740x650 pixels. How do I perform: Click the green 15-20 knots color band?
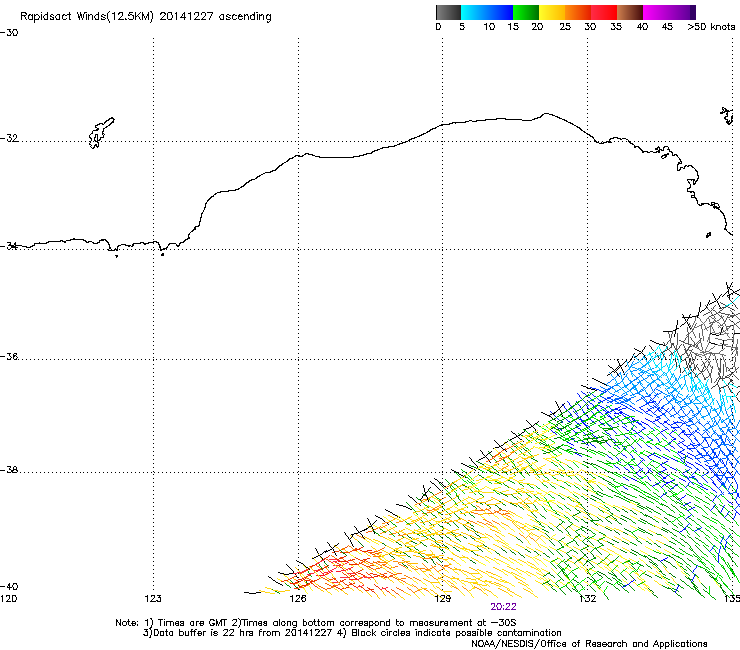click(x=526, y=12)
